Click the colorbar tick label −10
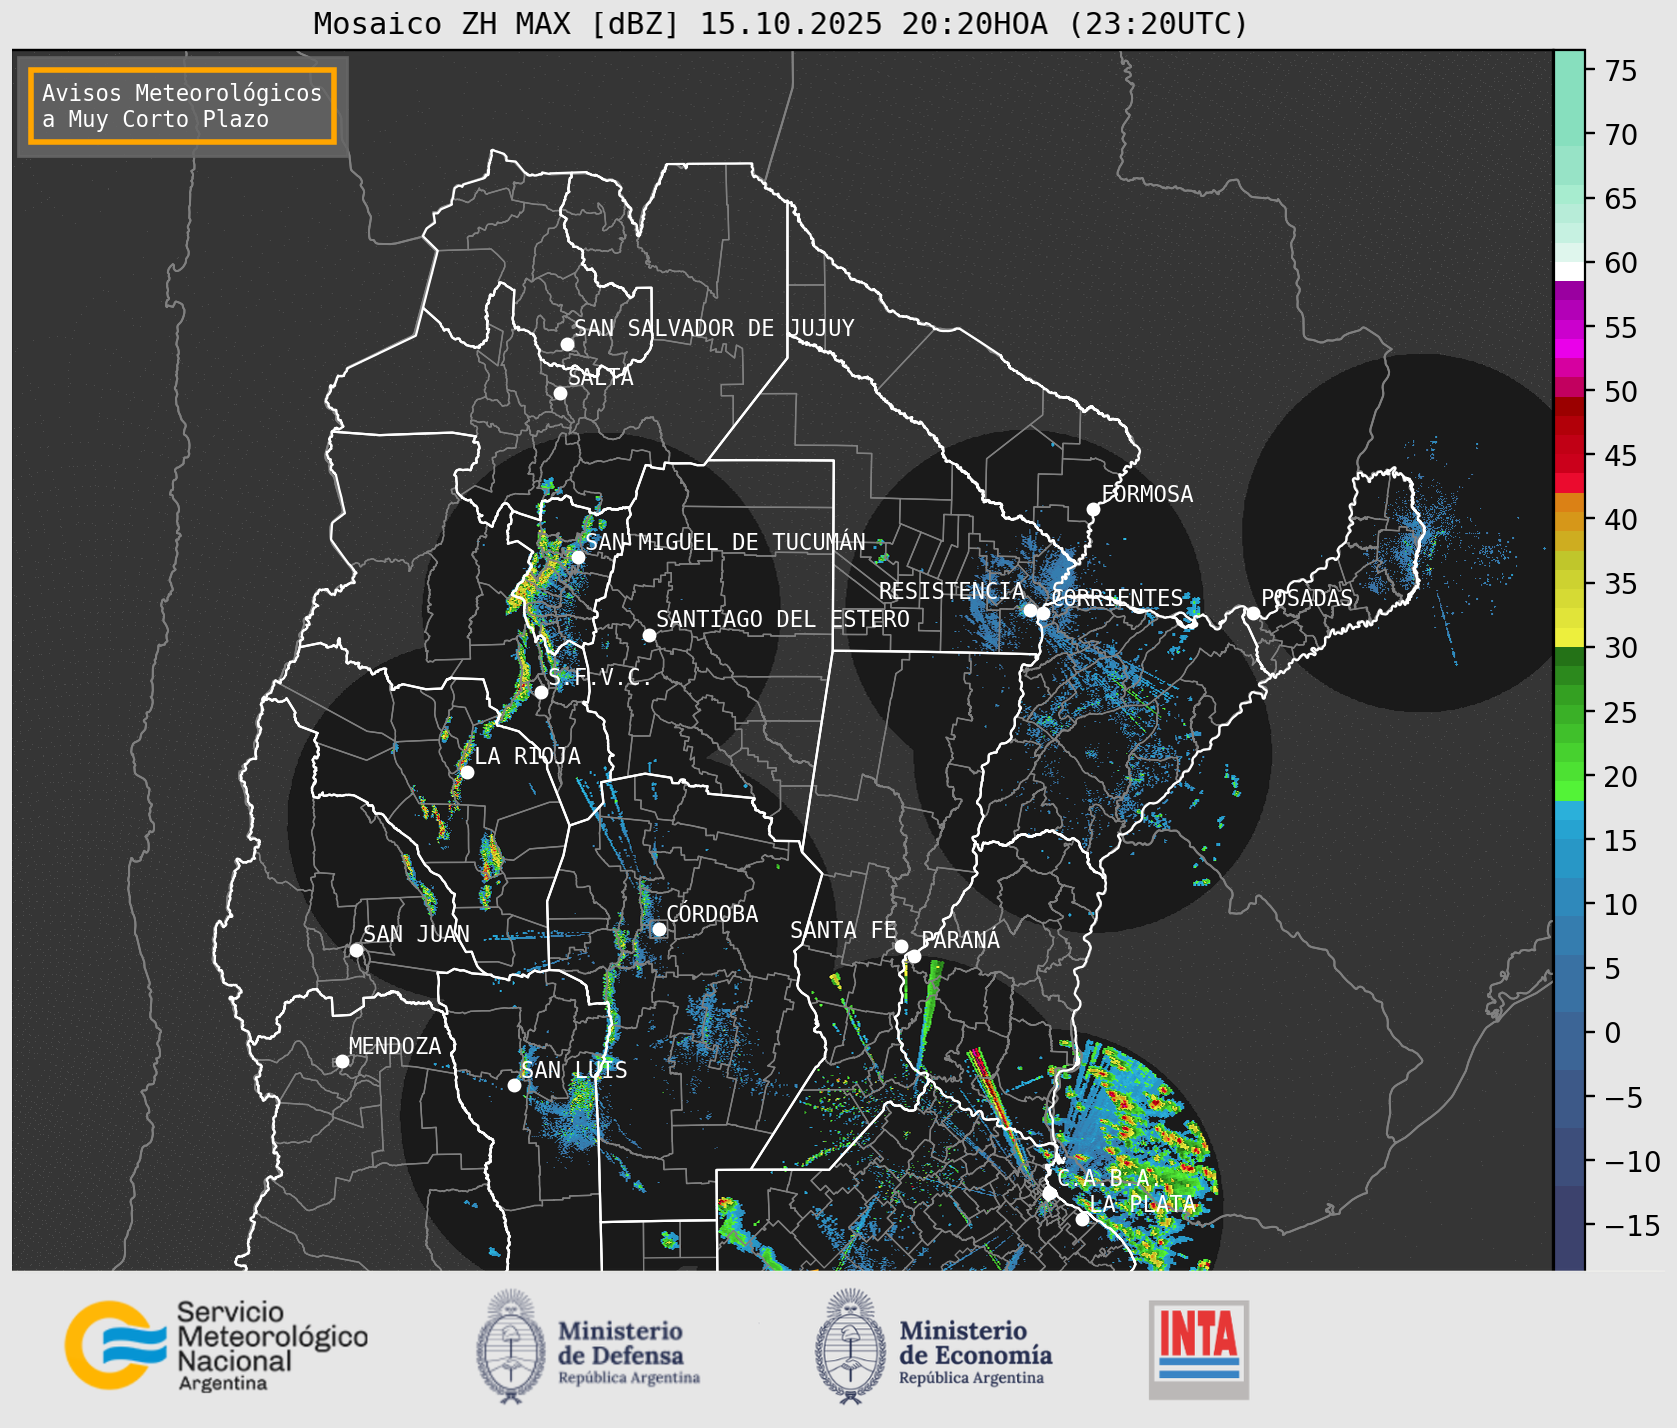The image size is (1677, 1428). pyautogui.click(x=1632, y=1162)
